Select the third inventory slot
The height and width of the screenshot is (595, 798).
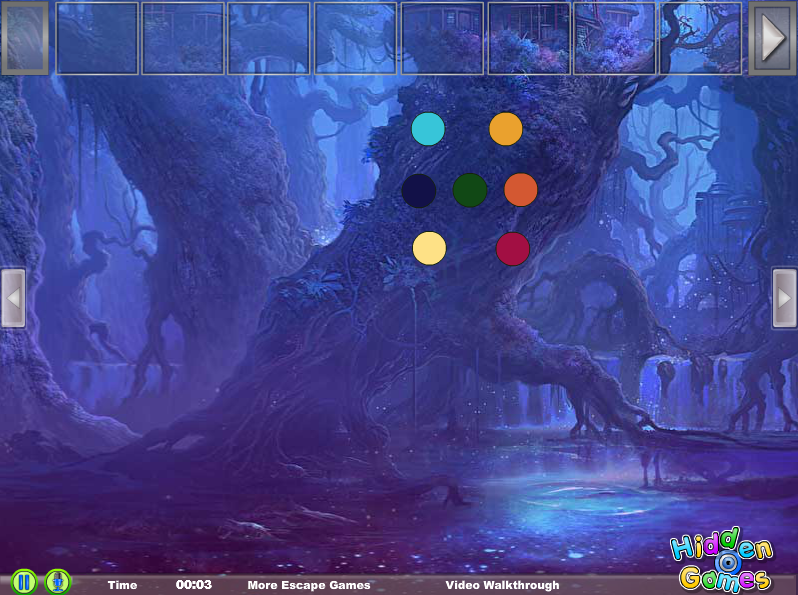coord(269,39)
